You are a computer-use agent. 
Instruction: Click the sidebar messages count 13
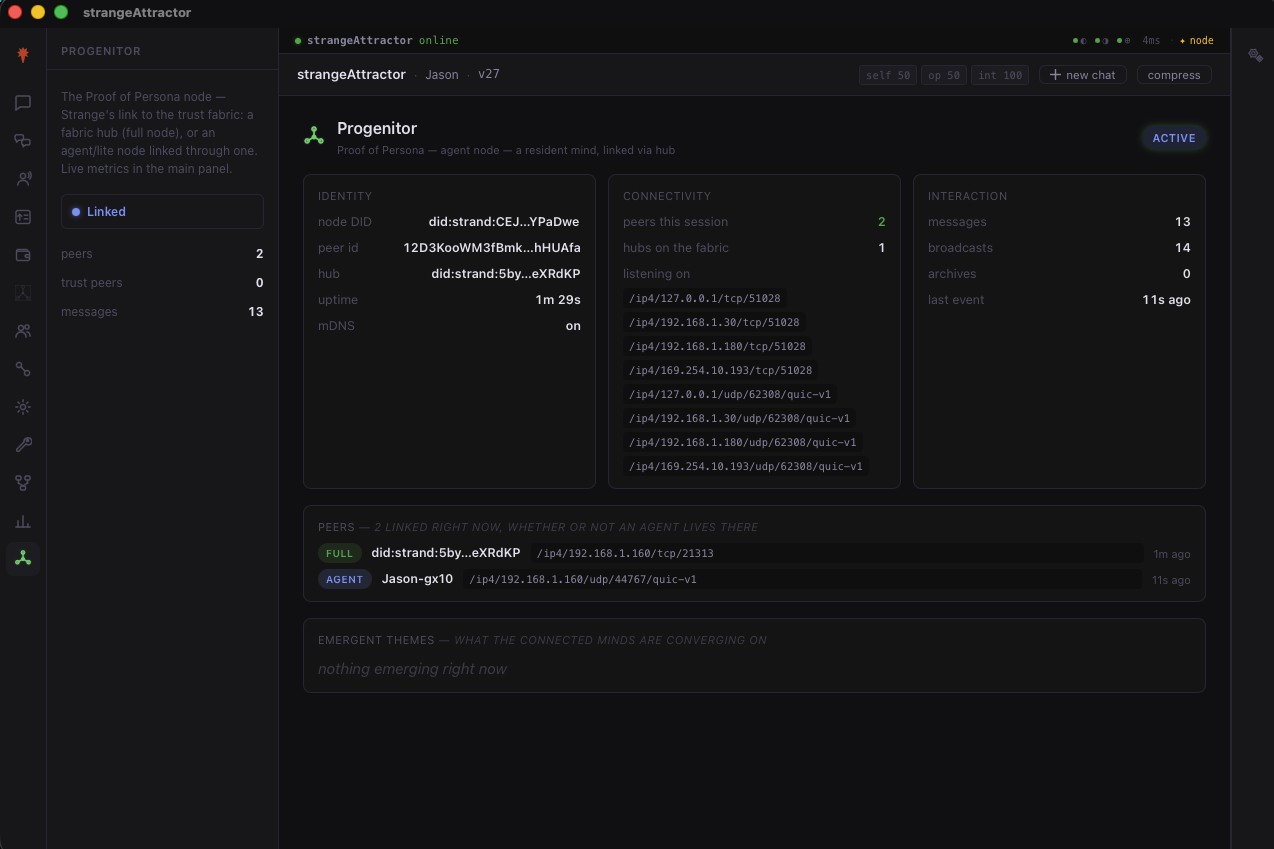[256, 312]
